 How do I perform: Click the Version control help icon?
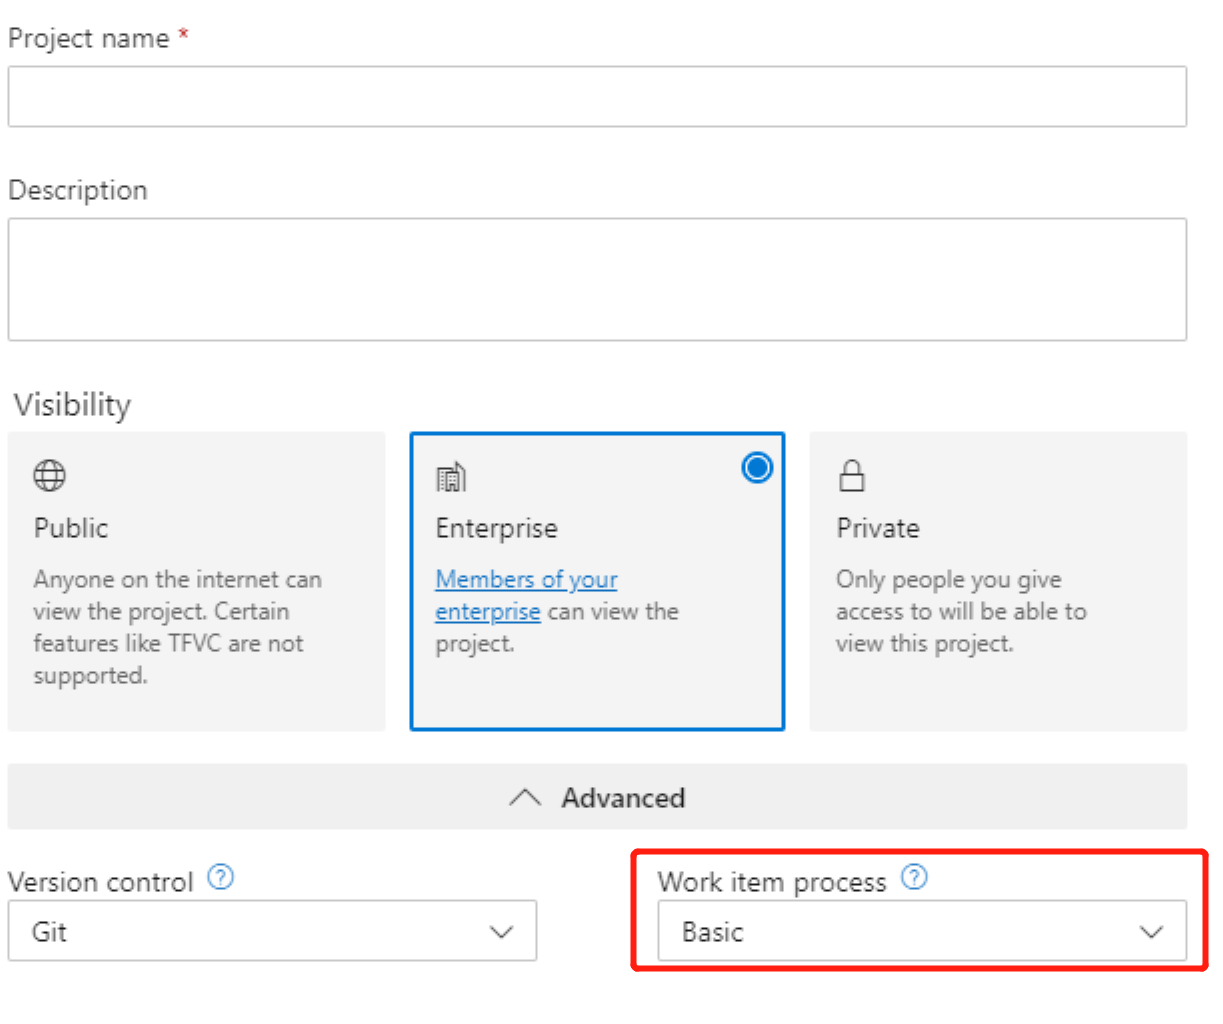pyautogui.click(x=220, y=877)
